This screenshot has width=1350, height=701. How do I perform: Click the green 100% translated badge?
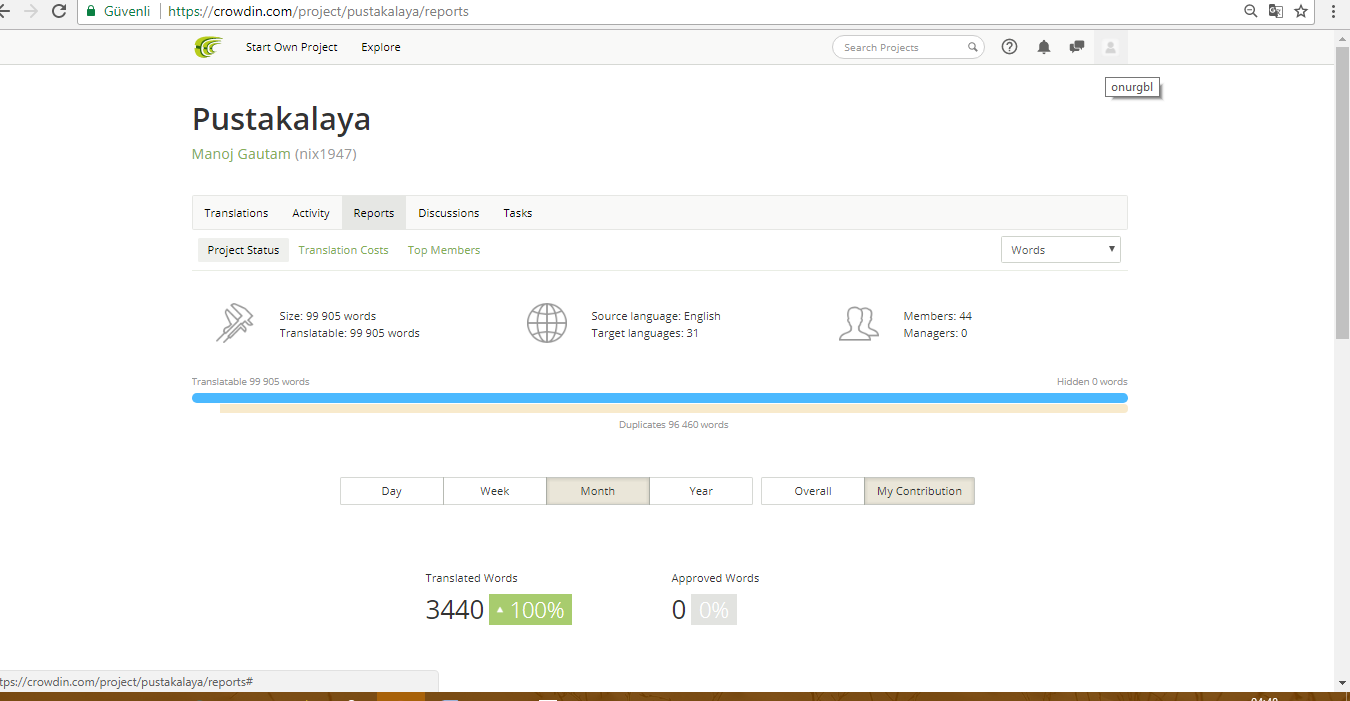click(x=530, y=610)
